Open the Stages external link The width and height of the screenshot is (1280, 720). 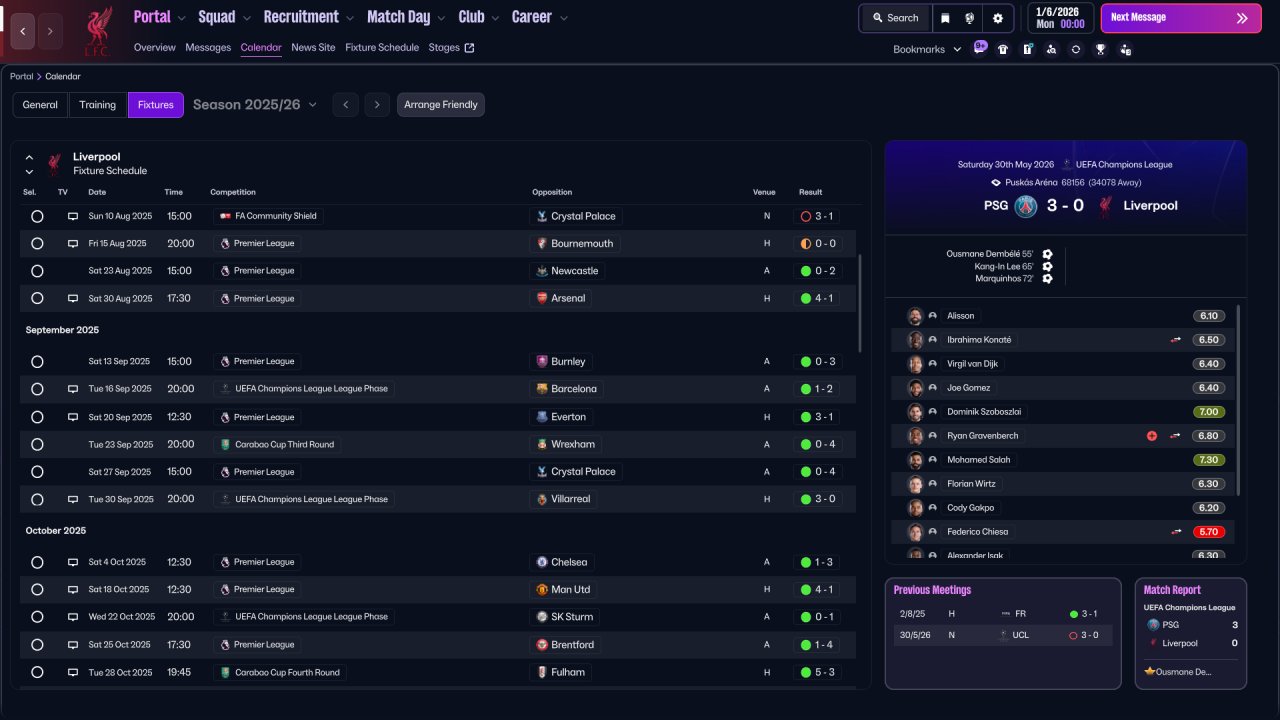pos(451,47)
